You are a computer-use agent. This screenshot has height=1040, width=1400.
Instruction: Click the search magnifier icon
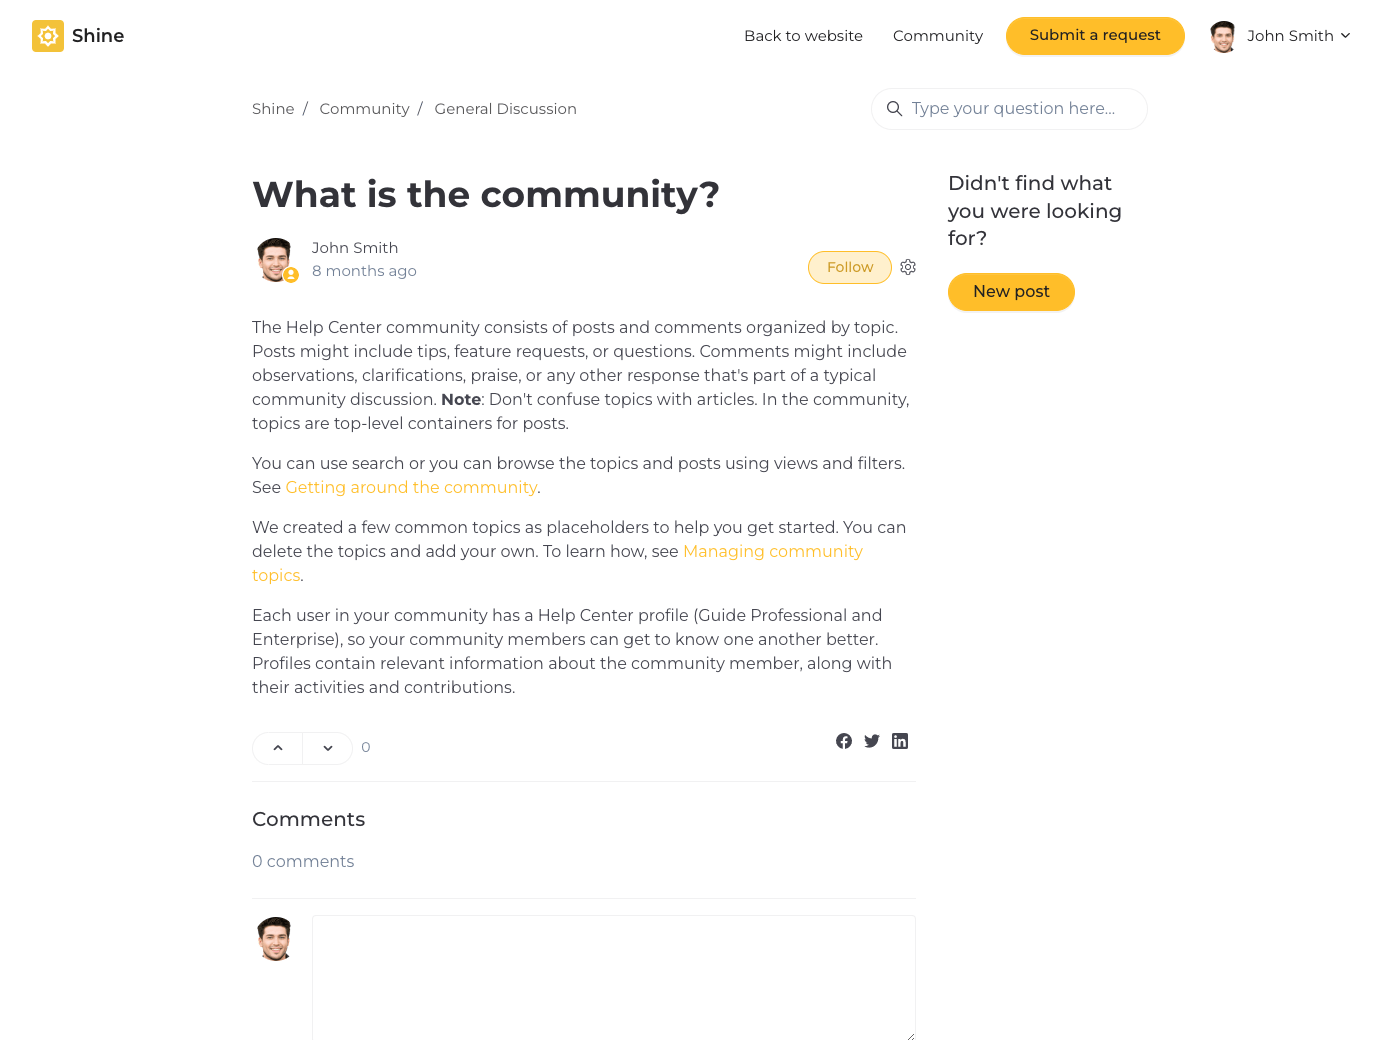pos(895,109)
